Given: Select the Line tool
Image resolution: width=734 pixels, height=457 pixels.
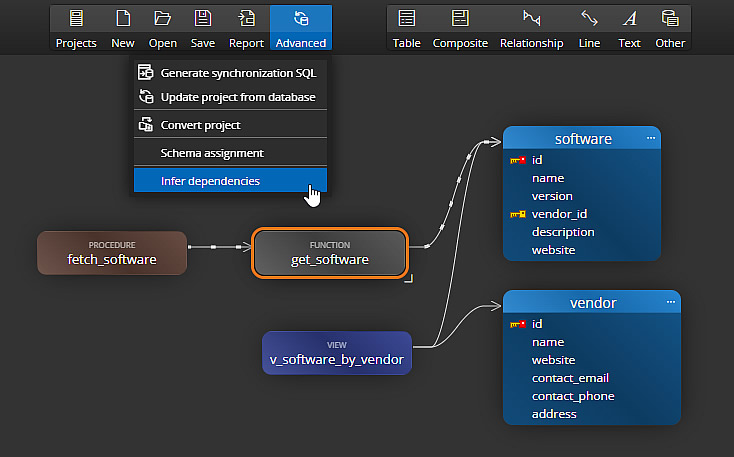Looking at the screenshot, I should (x=589, y=28).
